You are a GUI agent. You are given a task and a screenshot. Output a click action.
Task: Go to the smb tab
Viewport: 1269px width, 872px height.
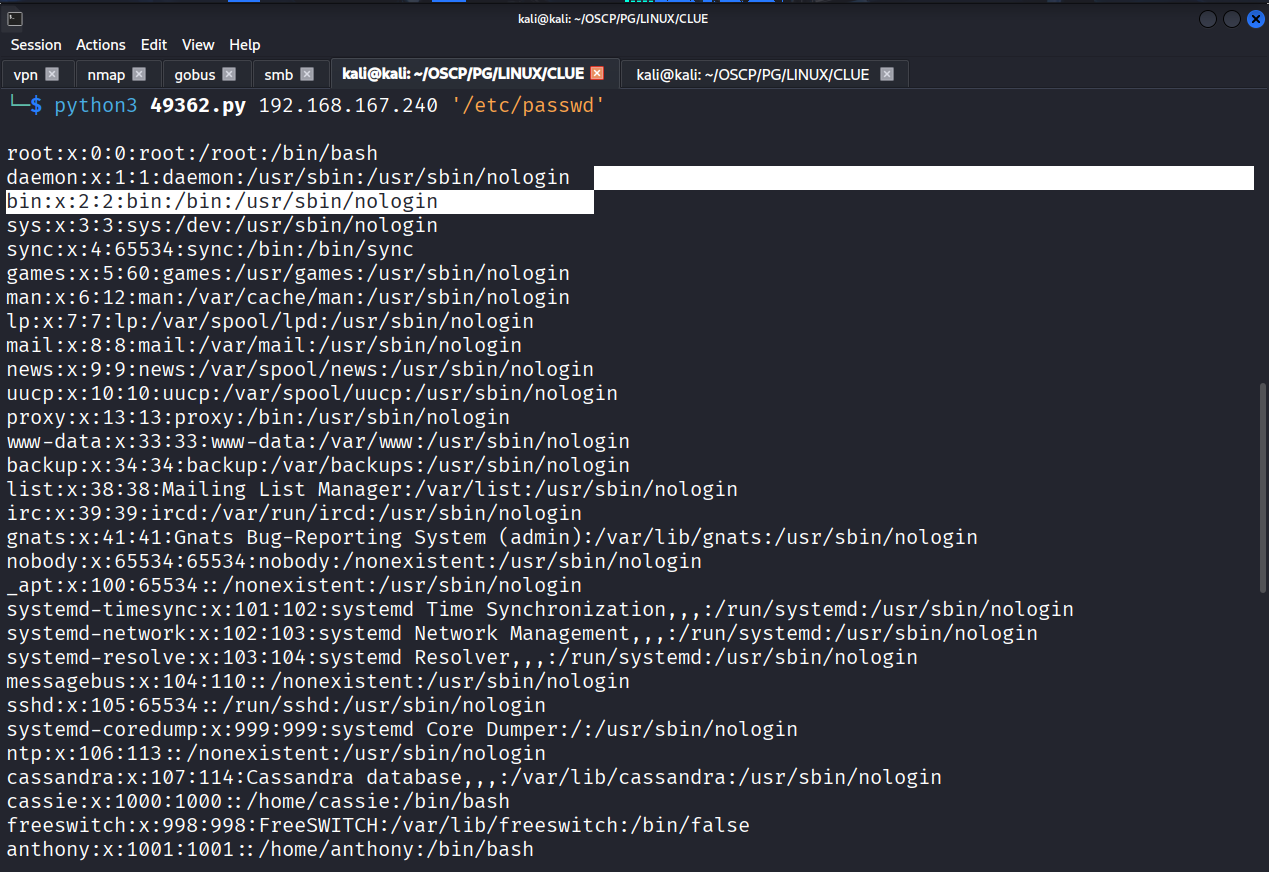[x=279, y=74]
